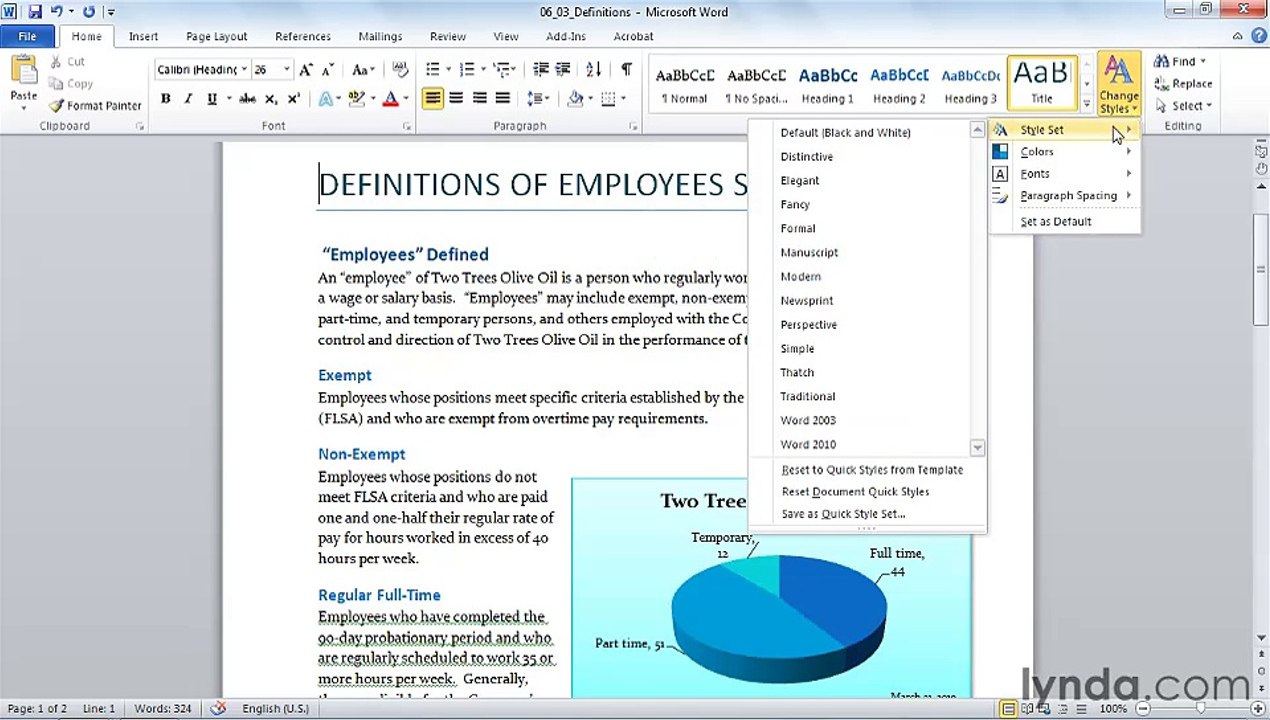Toggle Bold formatting
The height and width of the screenshot is (720, 1270).
(x=165, y=99)
